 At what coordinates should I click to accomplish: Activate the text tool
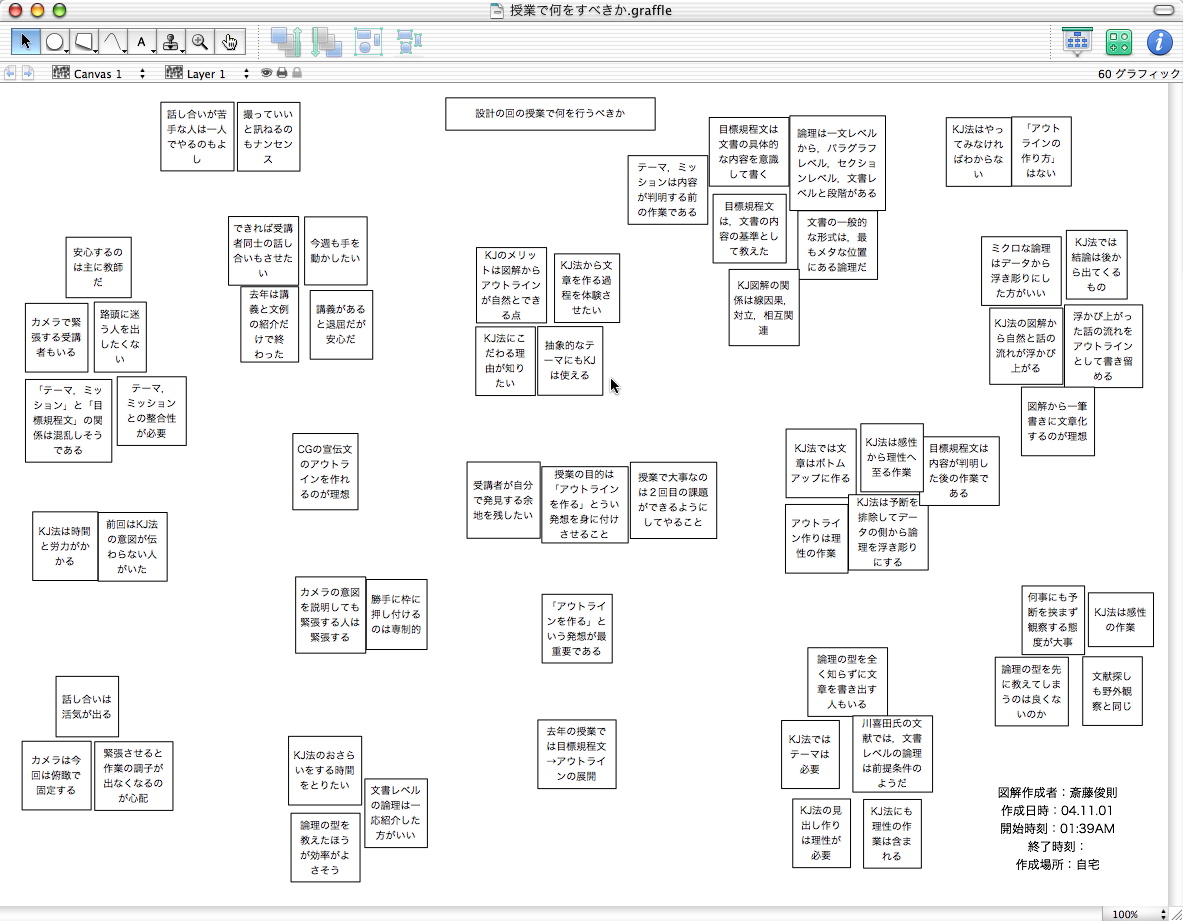pos(142,42)
